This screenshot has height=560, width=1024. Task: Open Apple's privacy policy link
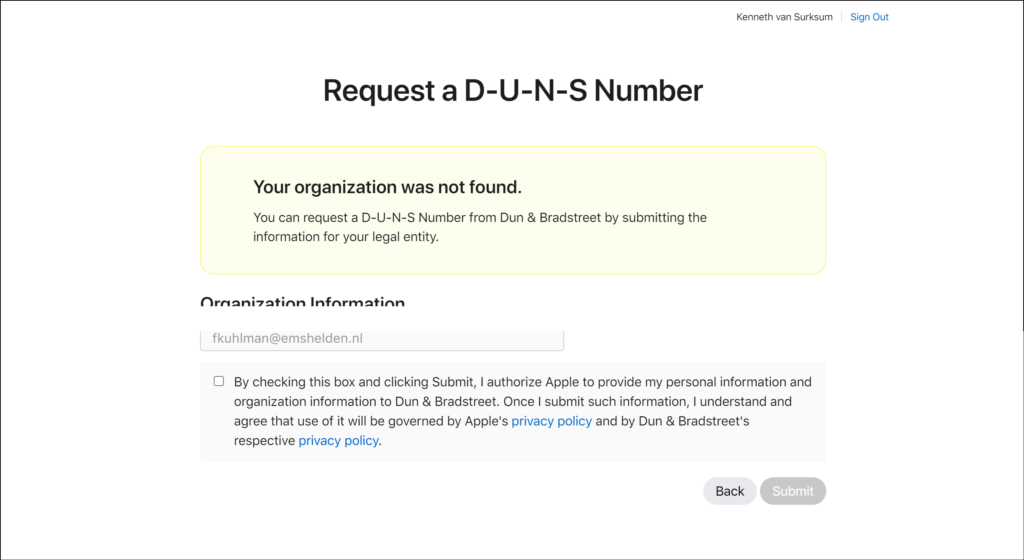pyautogui.click(x=551, y=421)
